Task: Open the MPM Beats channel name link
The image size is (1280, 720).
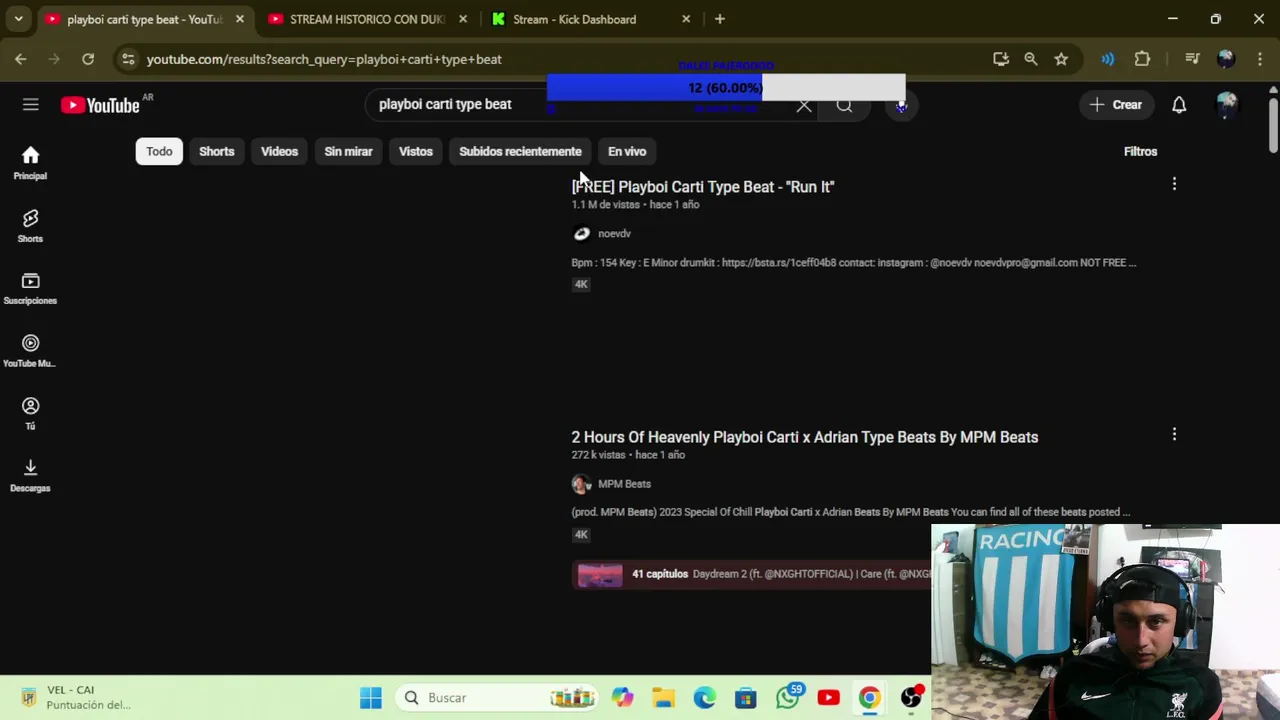Action: (x=624, y=484)
